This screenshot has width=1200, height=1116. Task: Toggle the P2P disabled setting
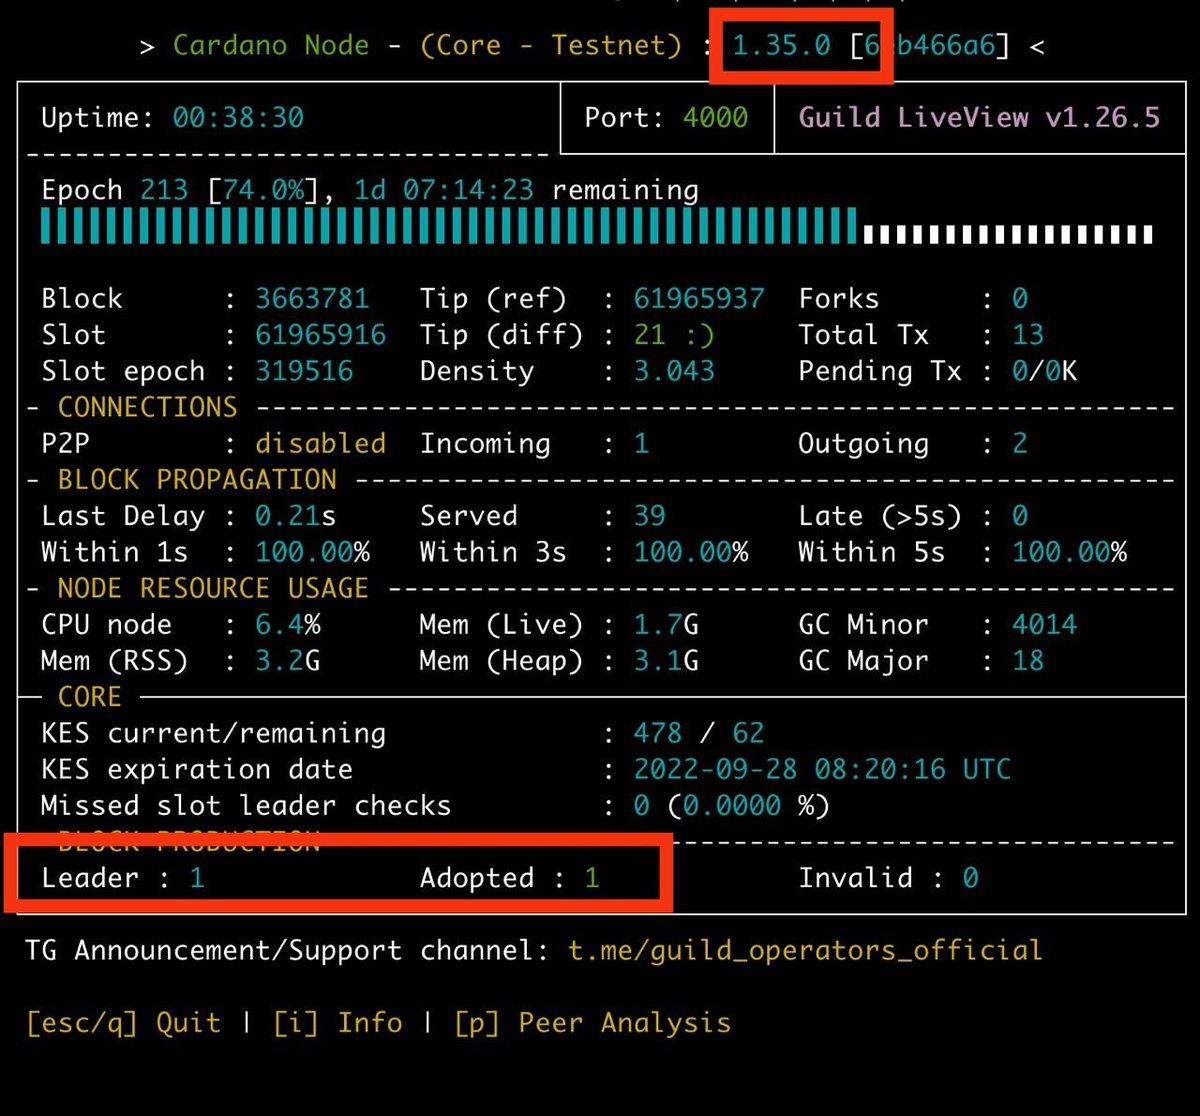tap(320, 443)
